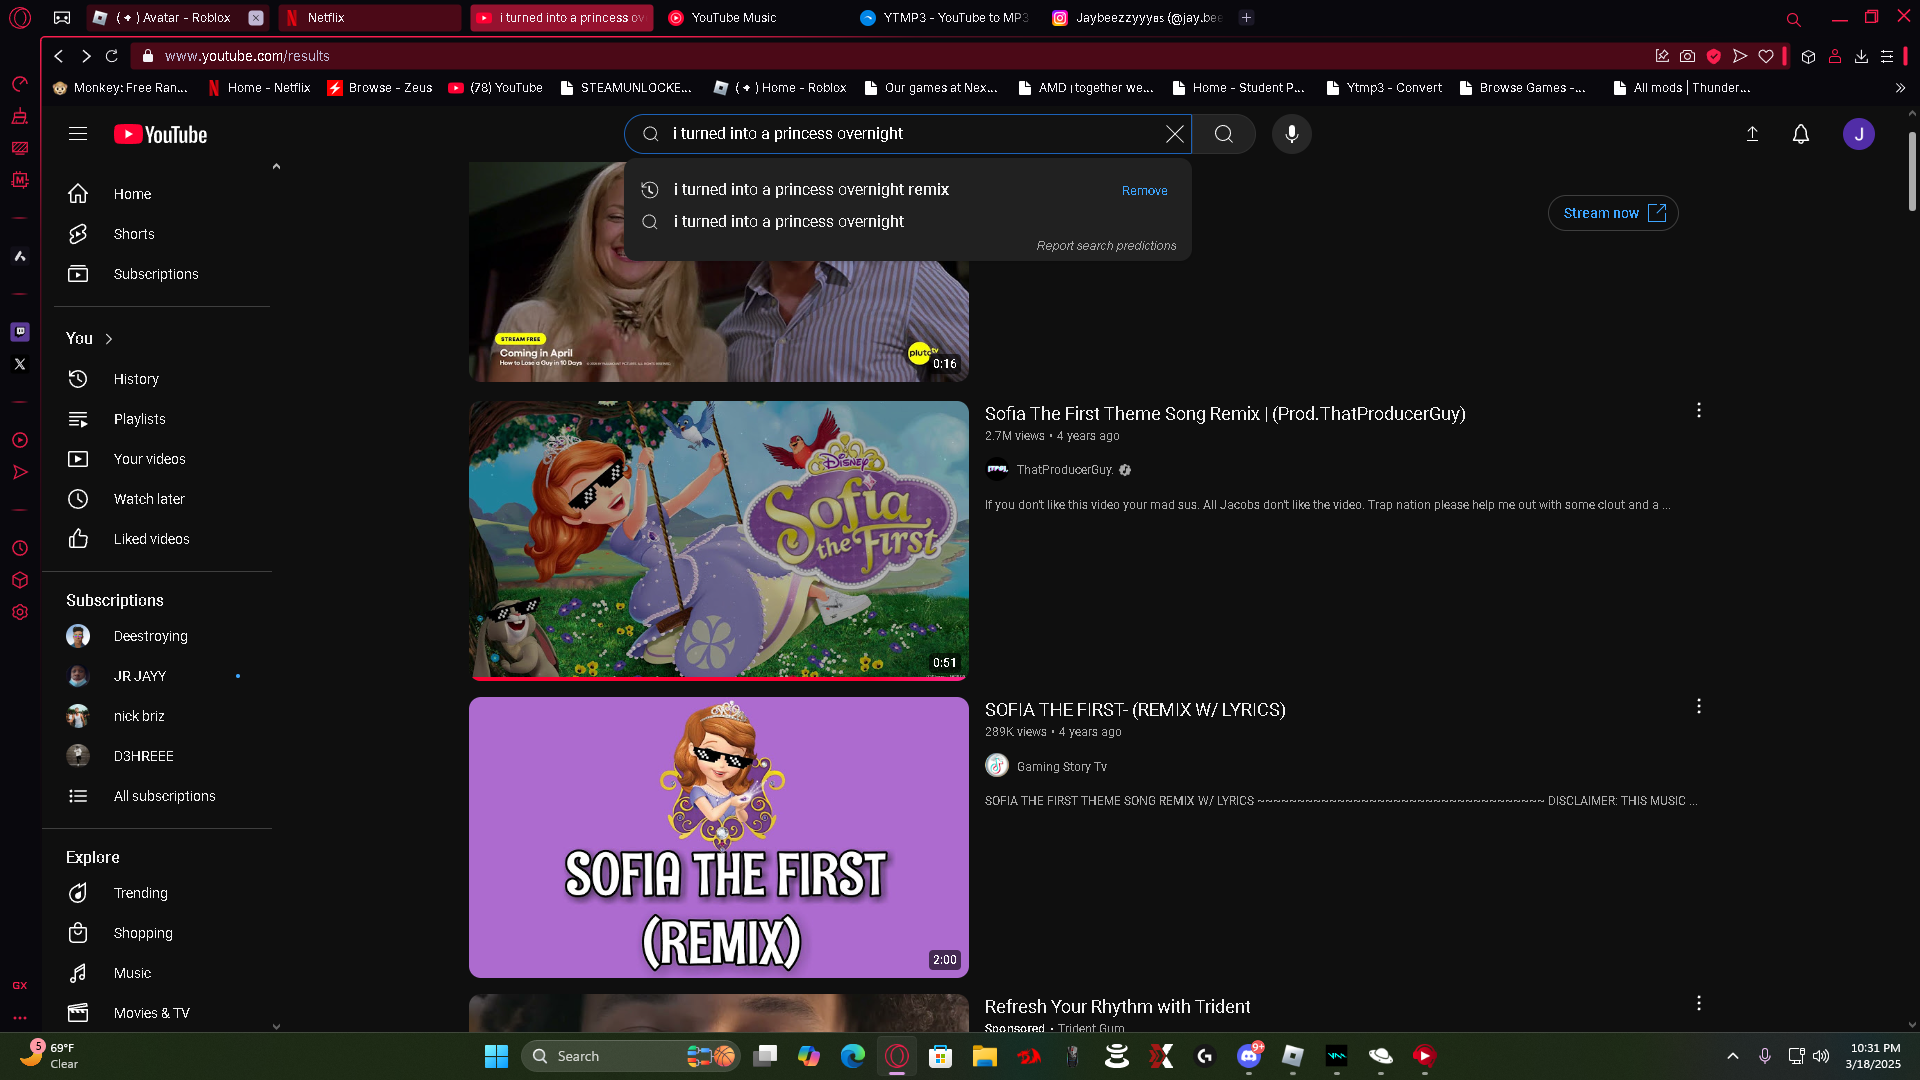Image resolution: width=1920 pixels, height=1080 pixels.
Task: Click the browser address bar
Action: pyautogui.click(x=890, y=56)
